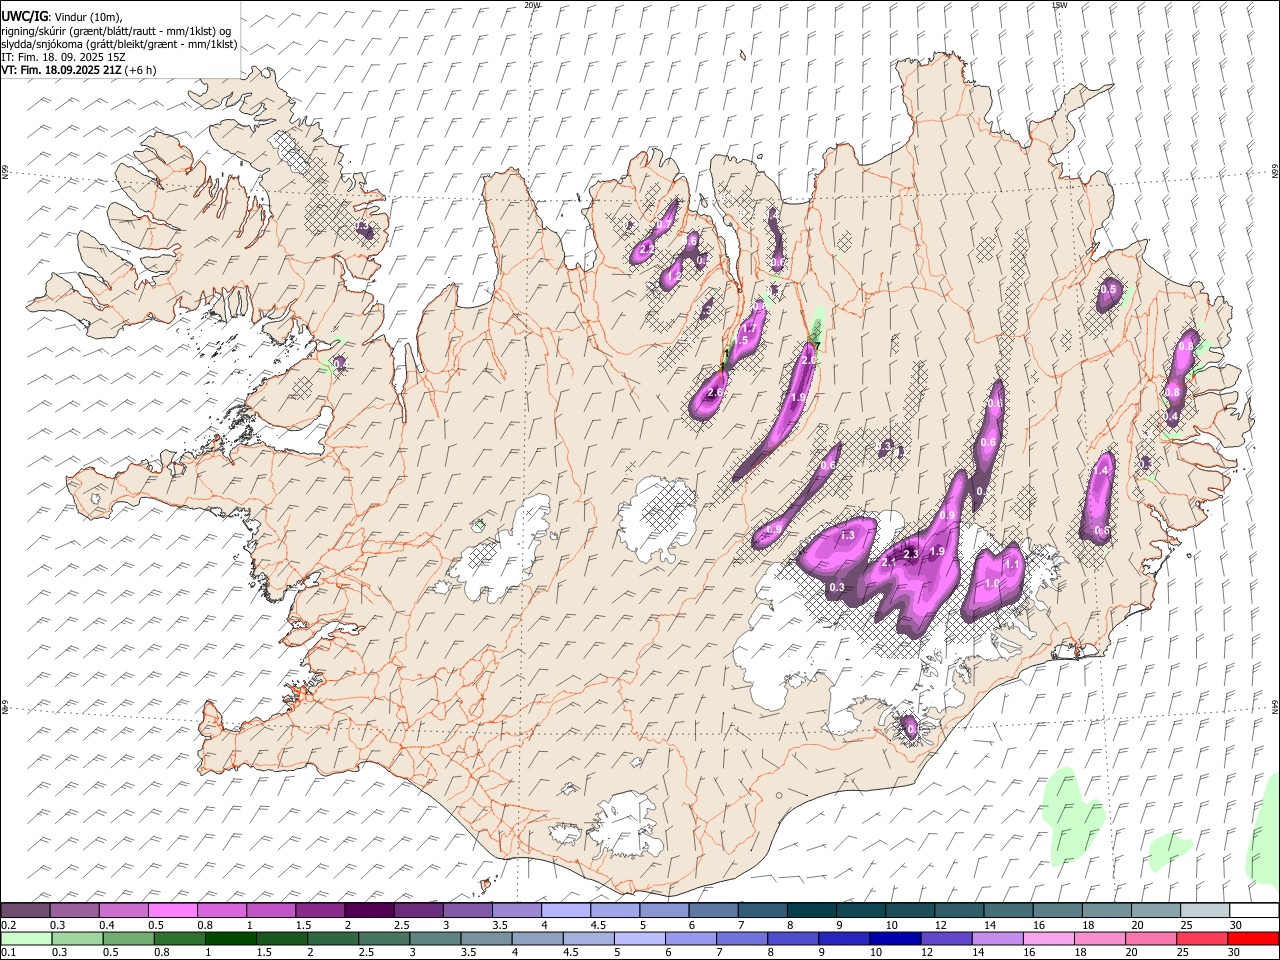Select lower legend swatch between 2 and 2.5

[x=332, y=938]
